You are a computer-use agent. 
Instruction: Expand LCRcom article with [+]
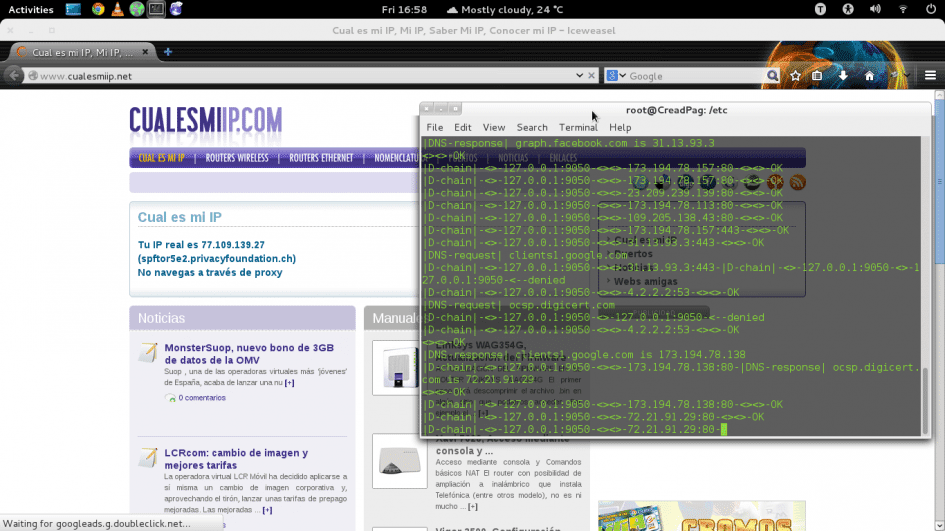(x=268, y=510)
